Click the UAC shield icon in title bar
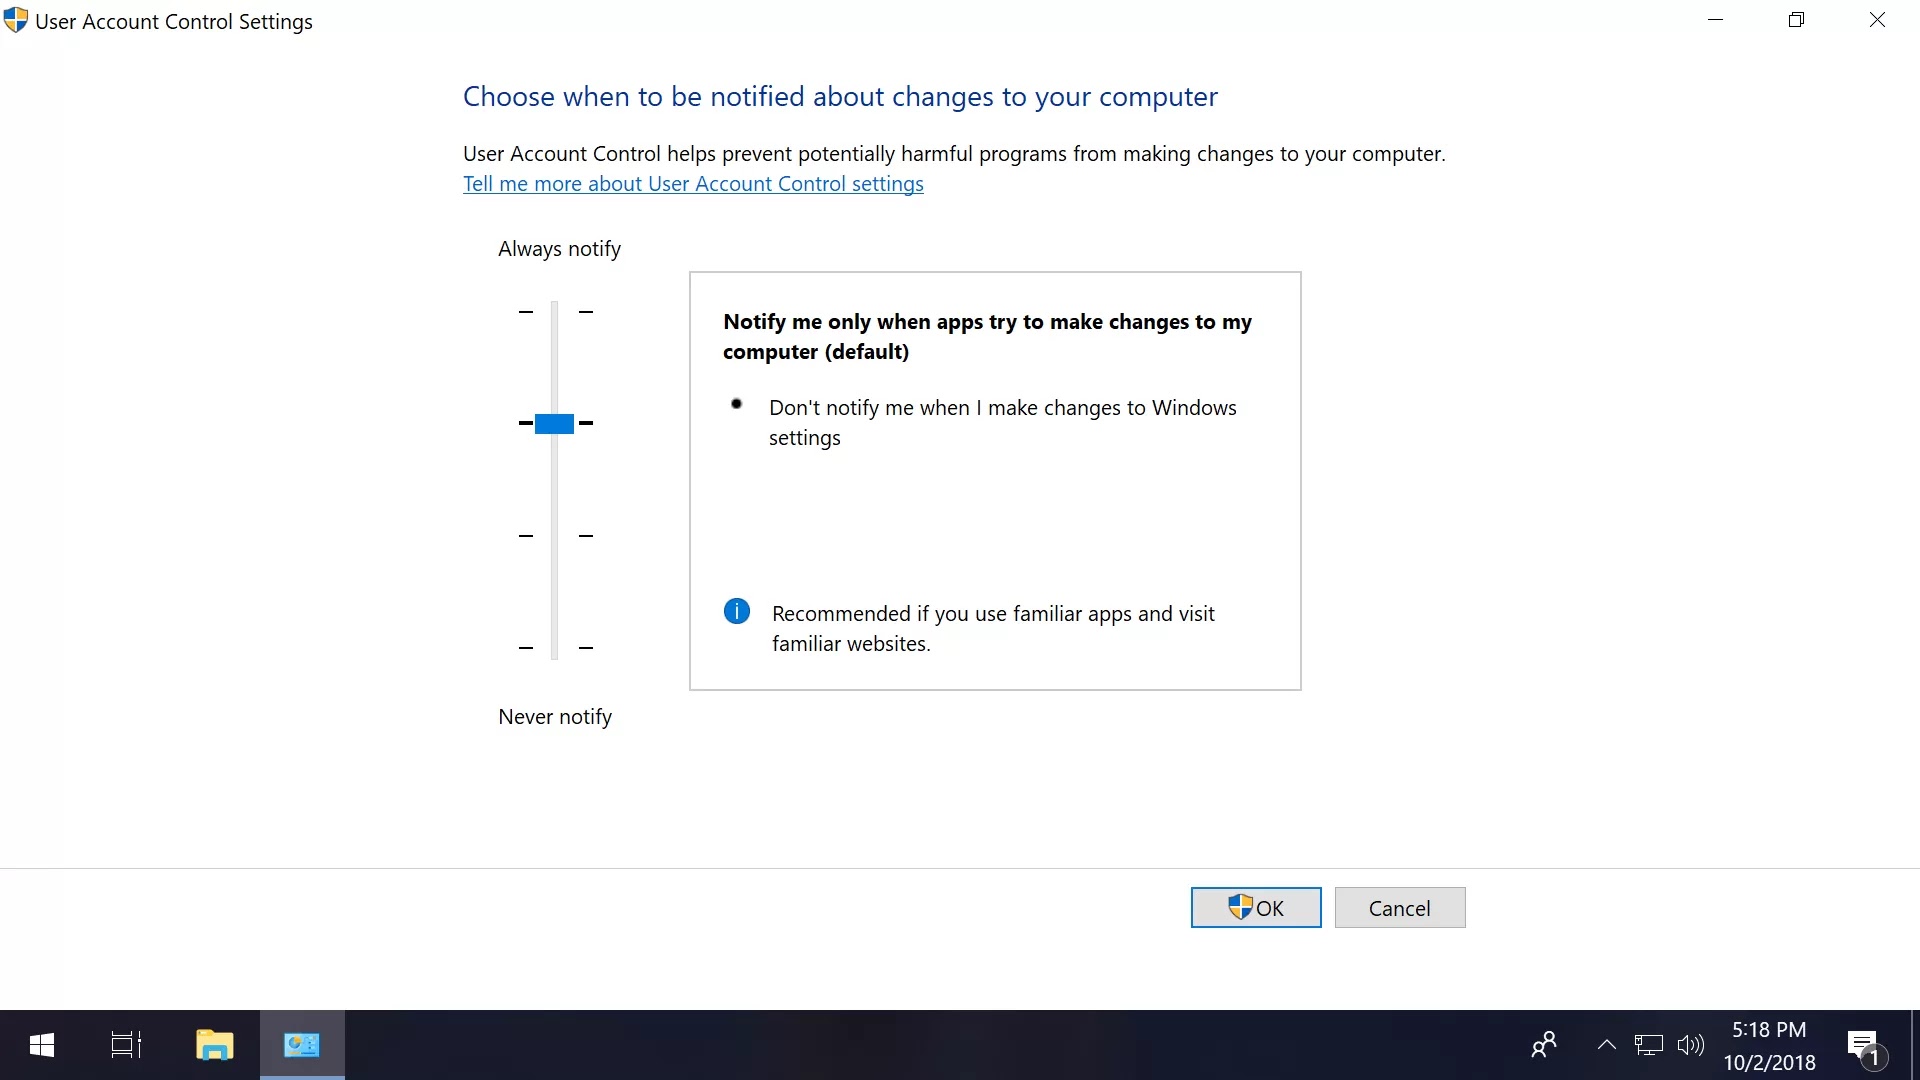Screen dimensions: 1920x1080 [x=16, y=20]
